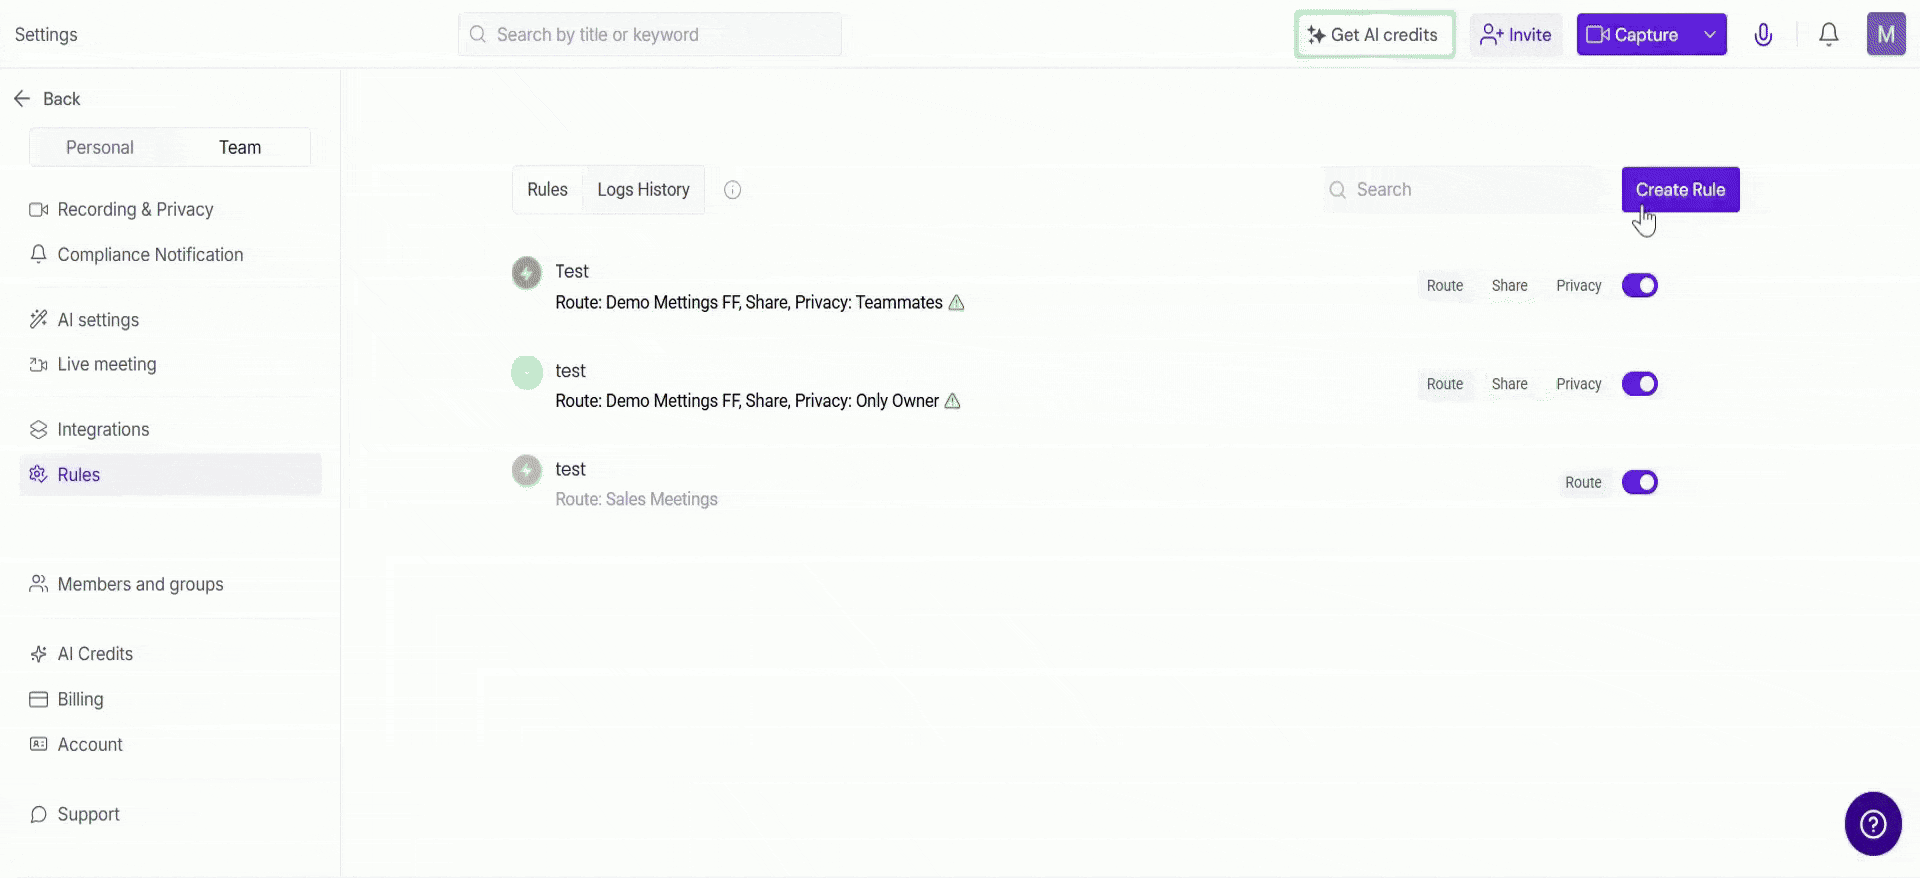Open the M profile avatar

[x=1886, y=34]
